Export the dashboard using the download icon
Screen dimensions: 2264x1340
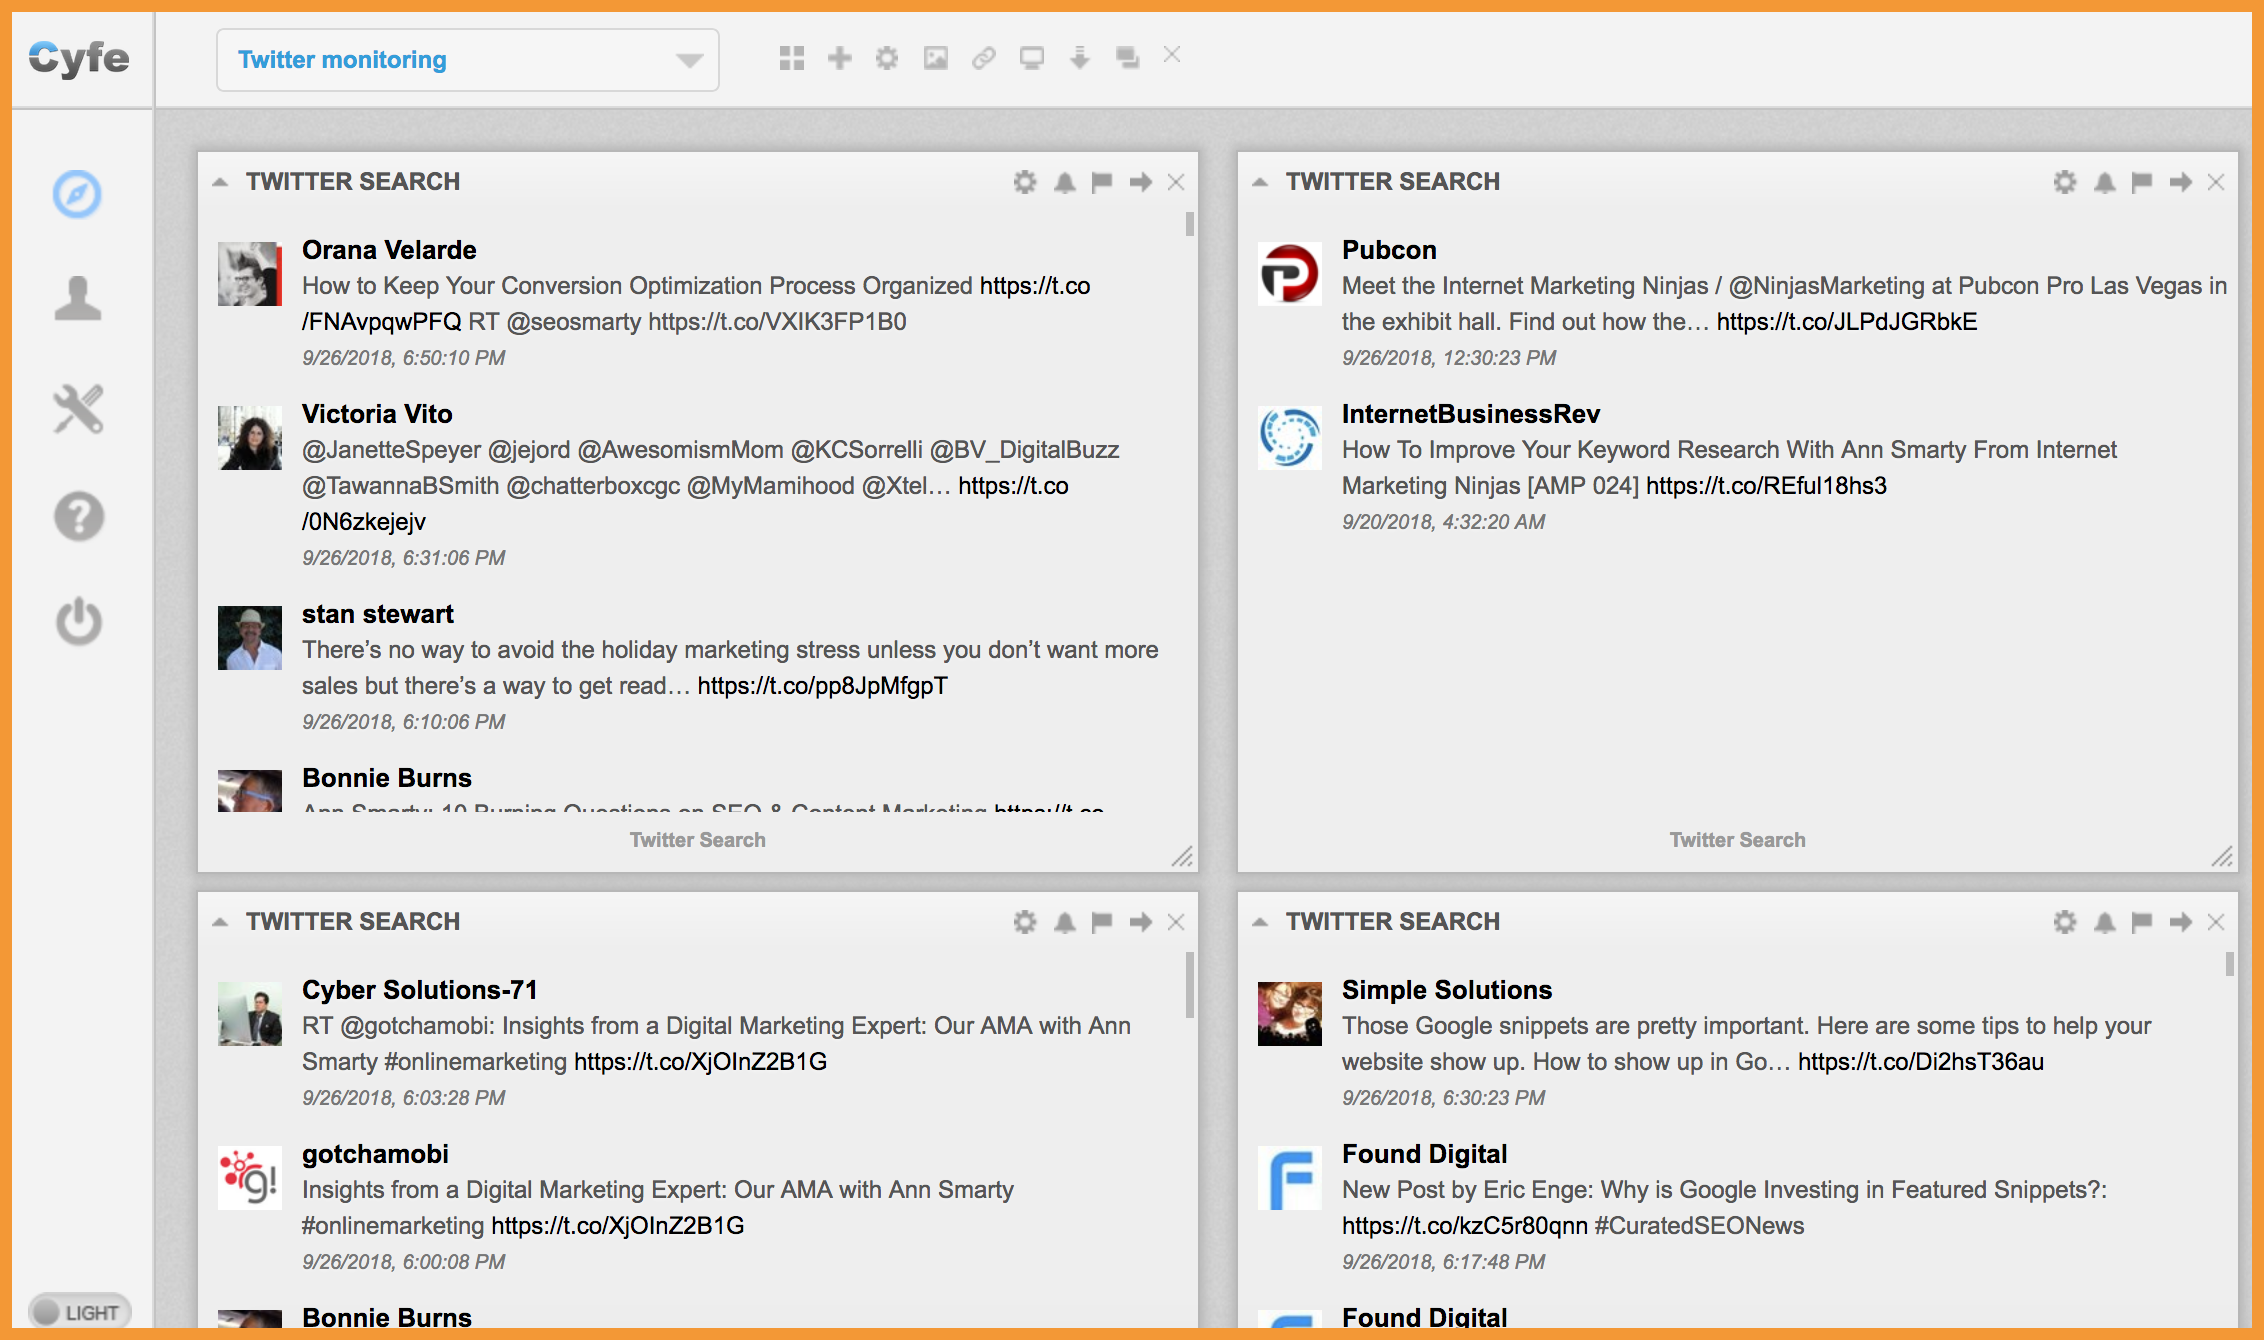[1079, 57]
